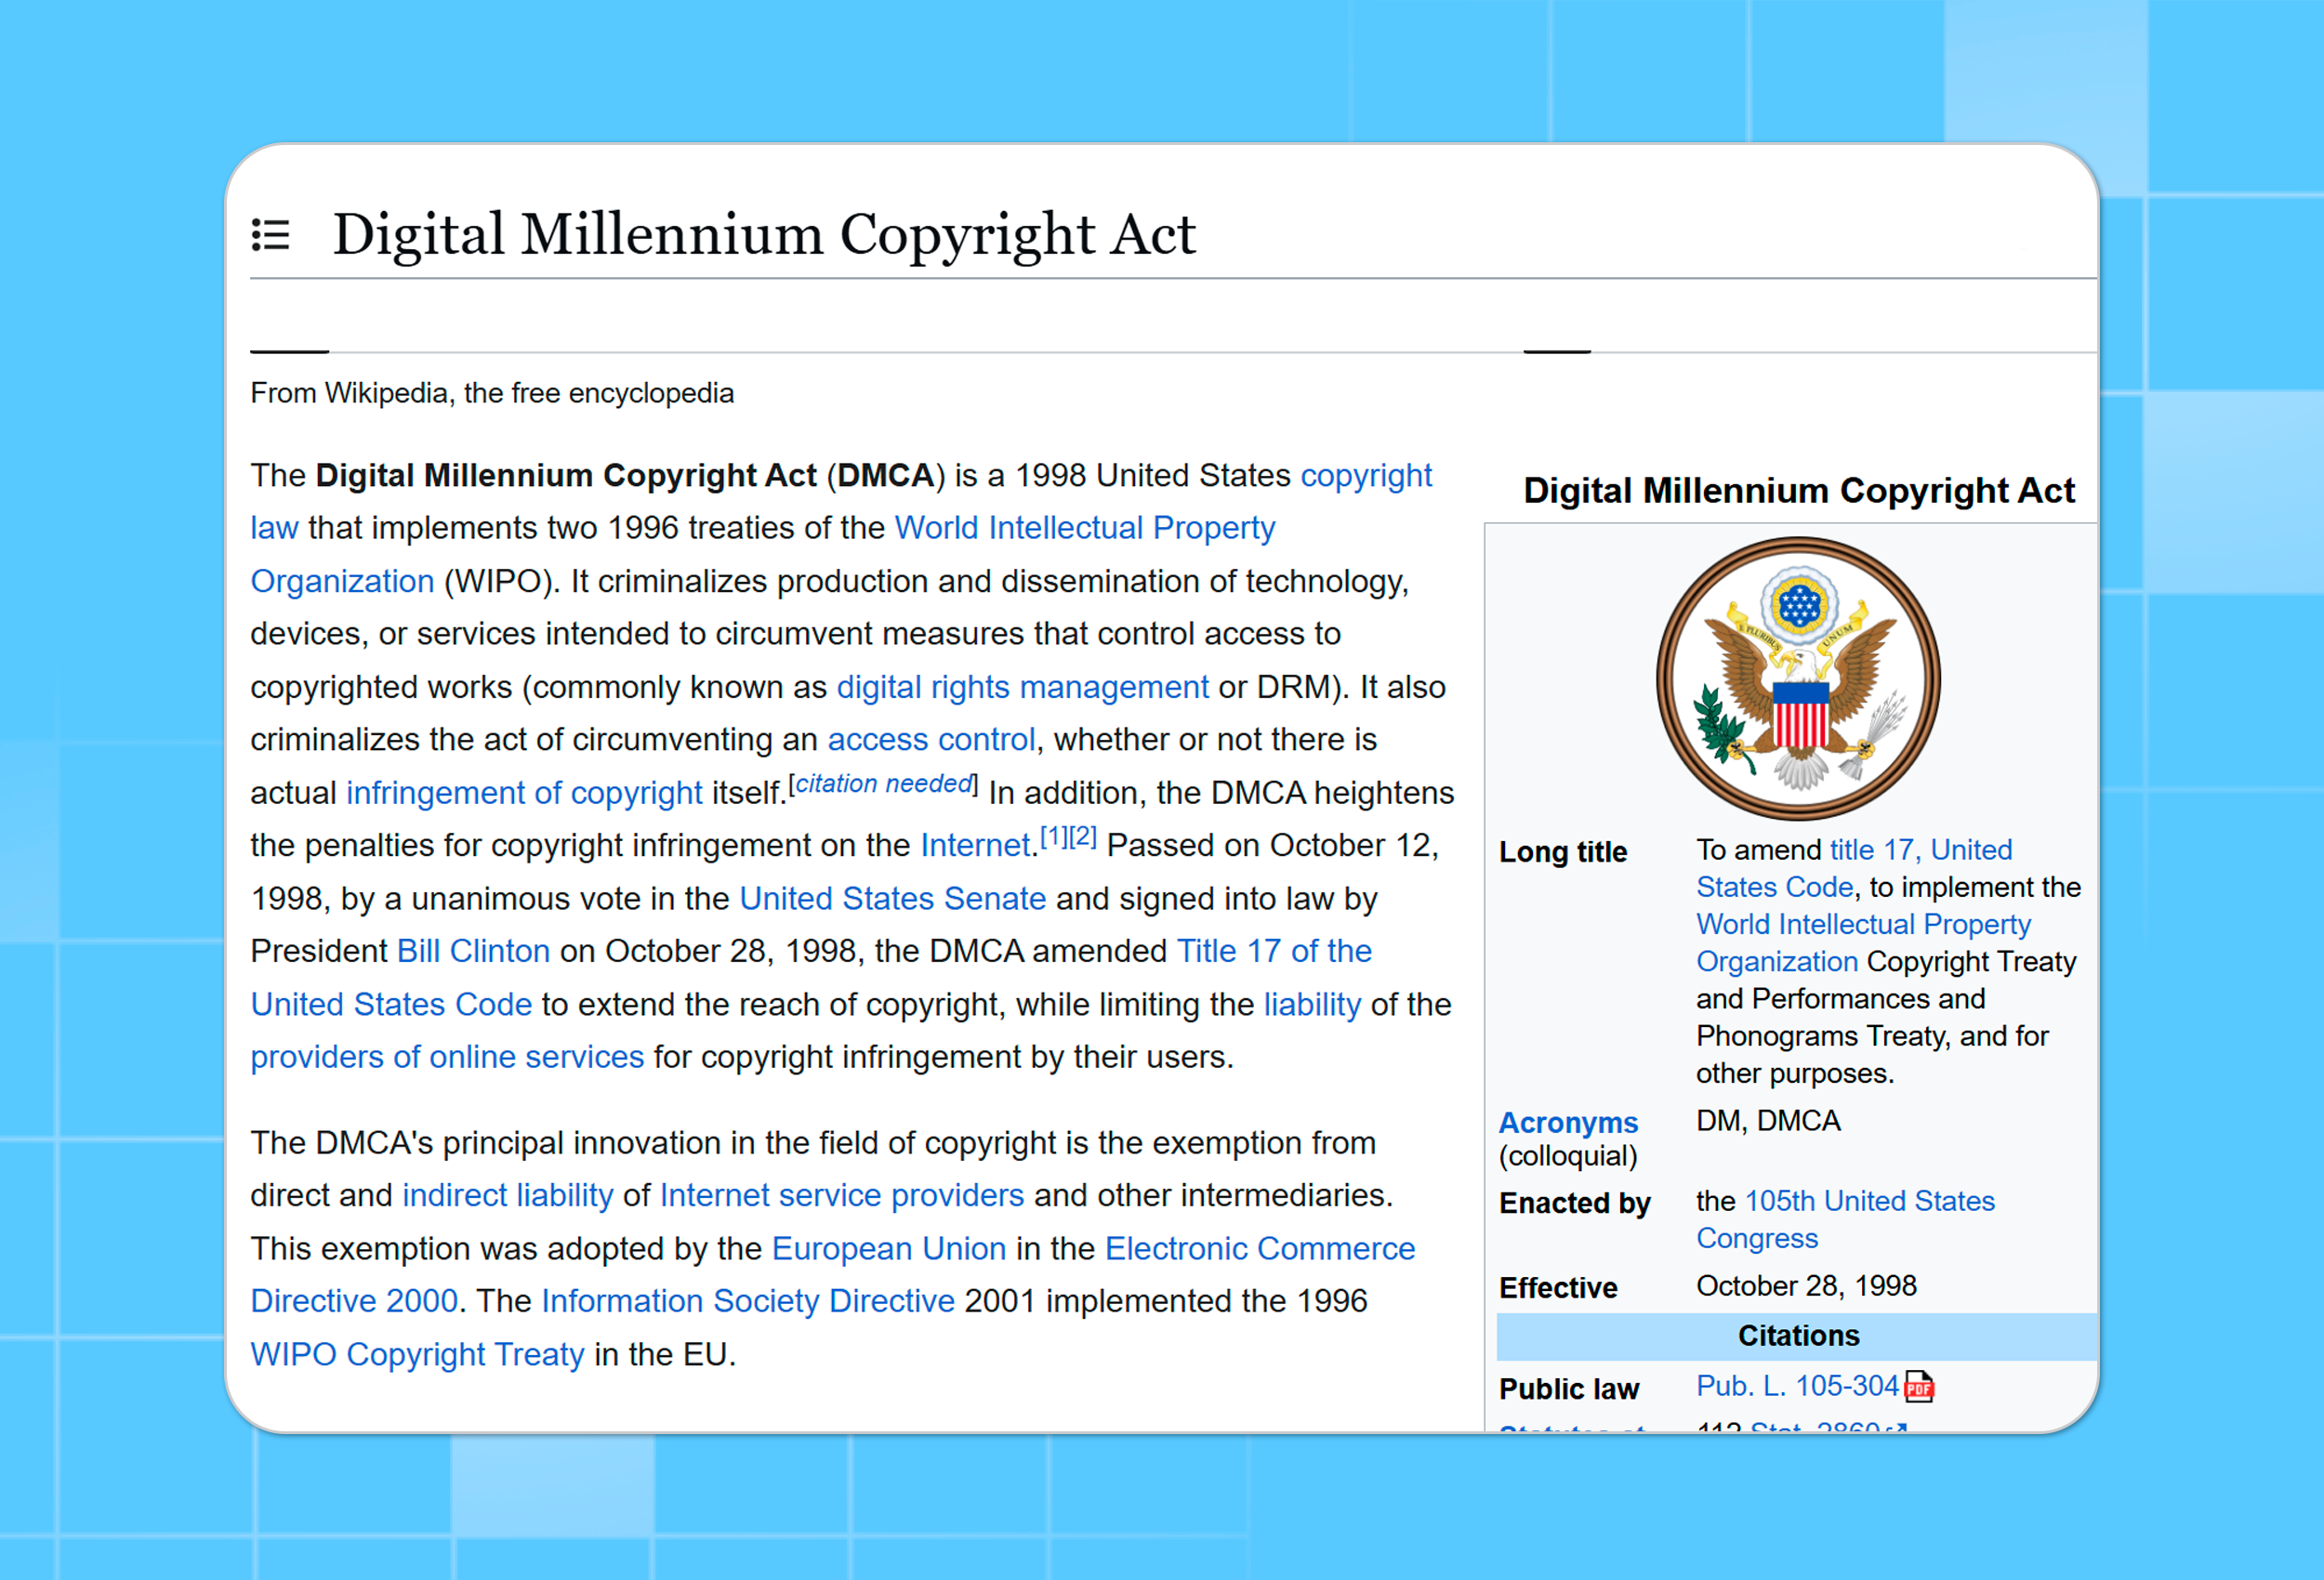Open the WIPO Copyright Treaty link

point(417,1355)
